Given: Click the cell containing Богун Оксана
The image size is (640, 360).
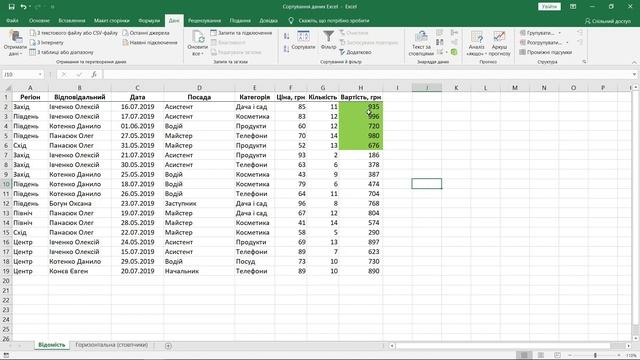Looking at the screenshot, I should (80, 203).
